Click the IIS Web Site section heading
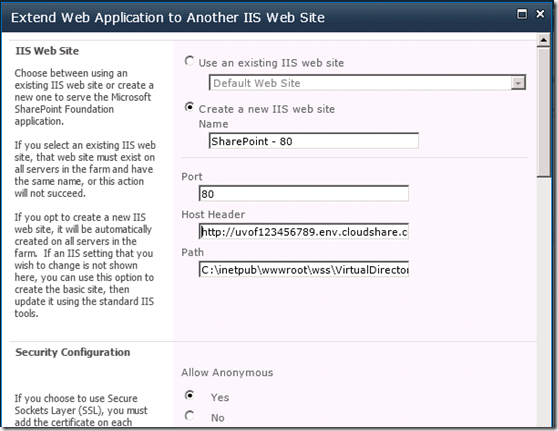The width and height of the screenshot is (558, 431). coord(47,51)
